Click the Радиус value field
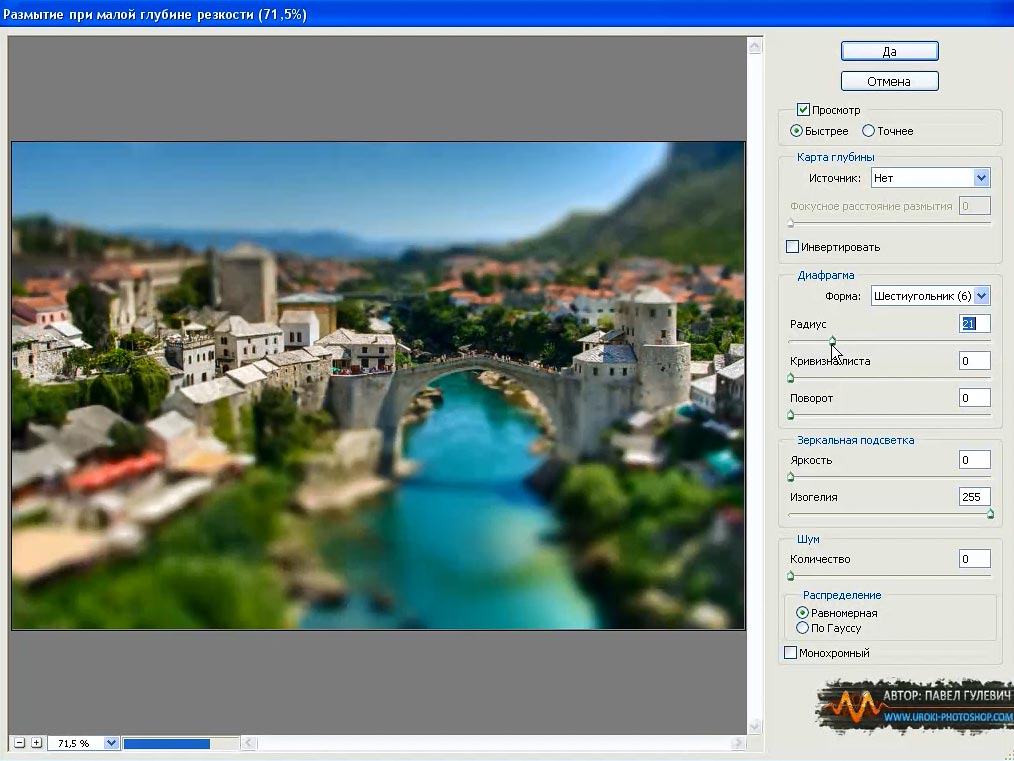The height and width of the screenshot is (761, 1014). (975, 324)
